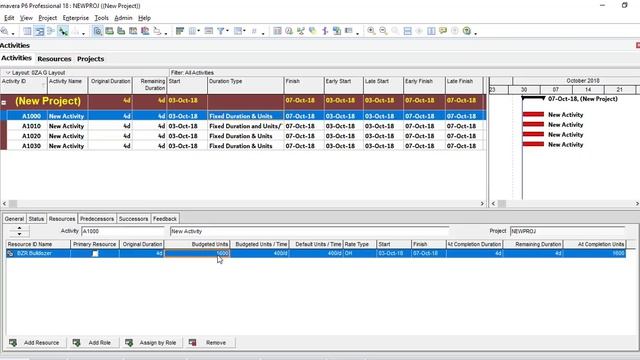This screenshot has height=360, width=640.
Task: Open the Edit menu
Action: pos(9,18)
